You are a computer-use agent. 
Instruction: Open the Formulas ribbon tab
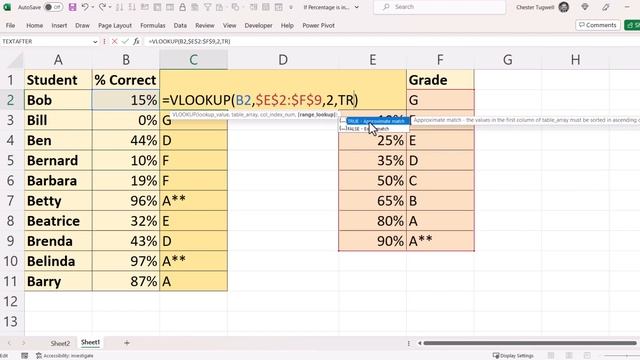coord(153,25)
